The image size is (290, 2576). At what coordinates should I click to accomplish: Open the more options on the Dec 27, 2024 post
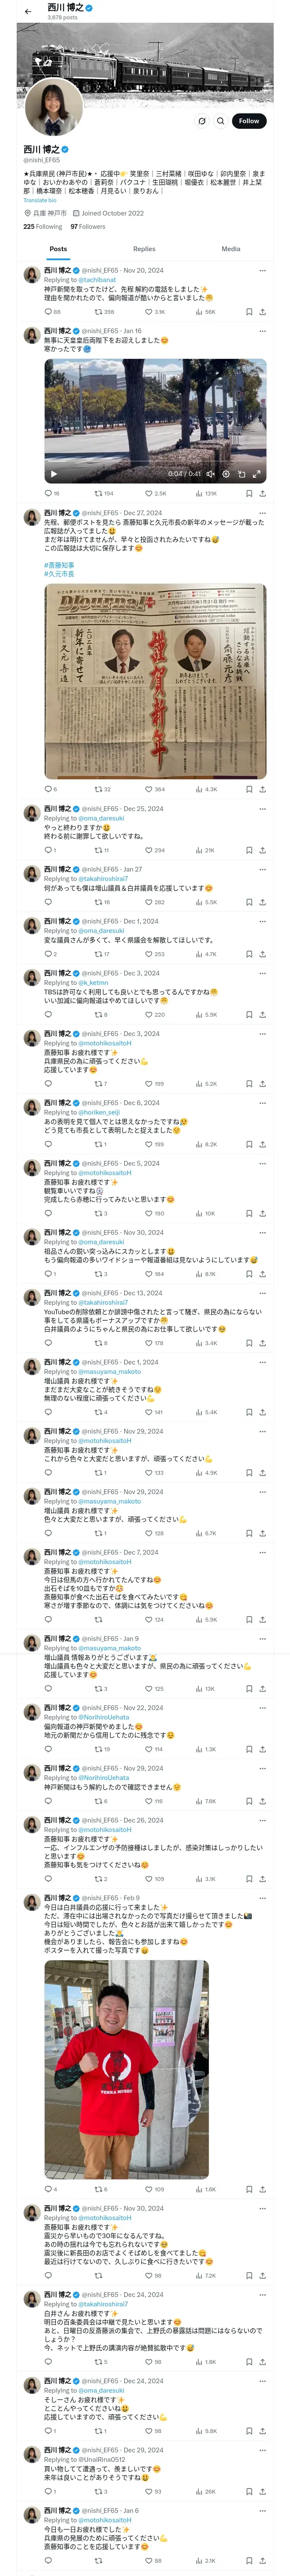click(262, 513)
